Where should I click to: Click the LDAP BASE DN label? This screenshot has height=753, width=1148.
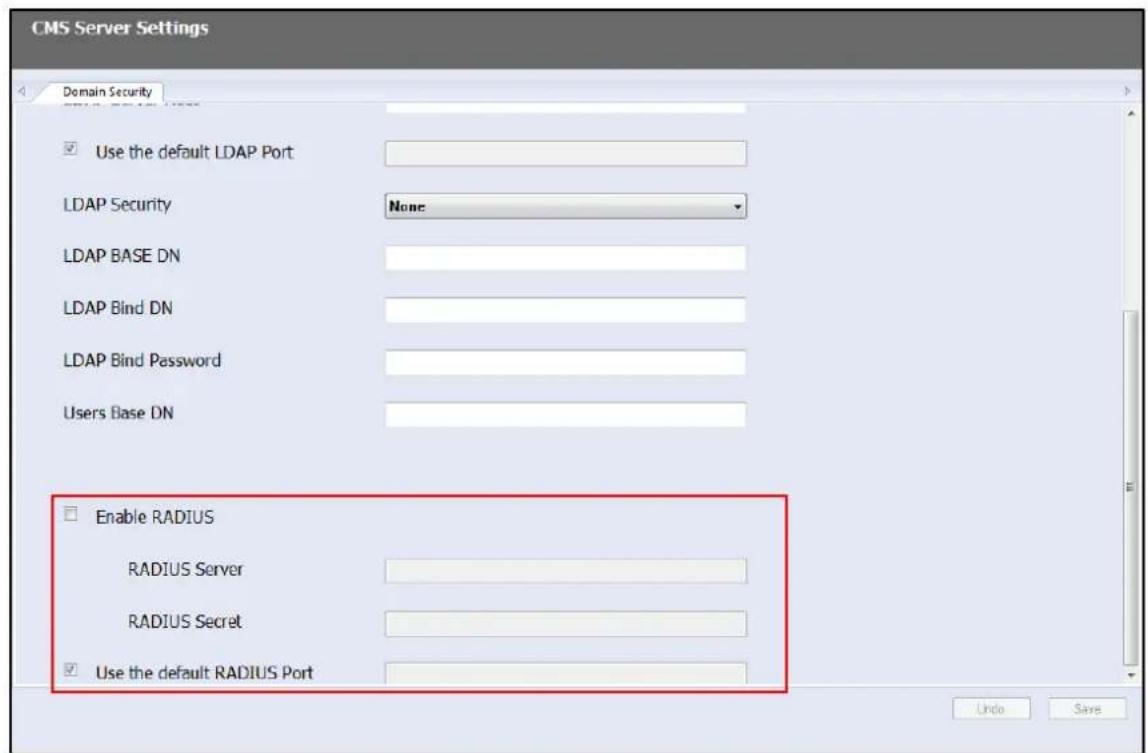click(x=122, y=256)
